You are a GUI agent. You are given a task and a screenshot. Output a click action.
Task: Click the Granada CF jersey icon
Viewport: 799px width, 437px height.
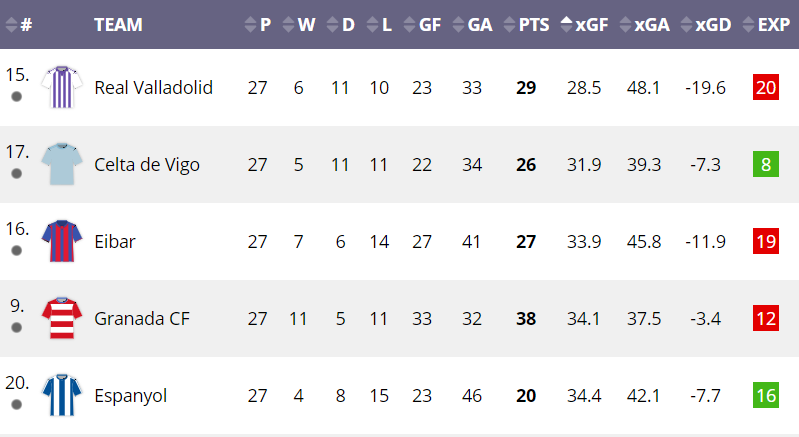click(62, 318)
